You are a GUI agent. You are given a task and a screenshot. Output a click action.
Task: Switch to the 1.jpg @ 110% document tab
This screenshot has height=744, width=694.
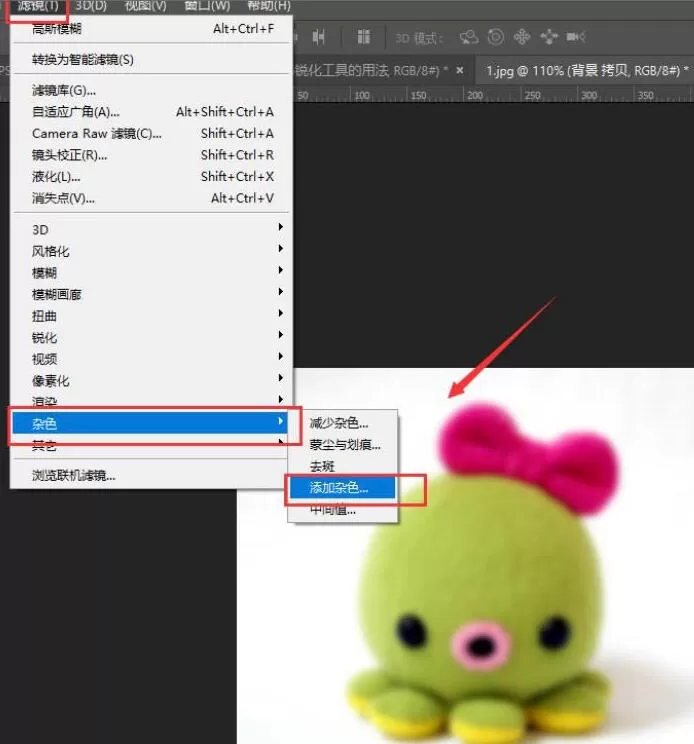(587, 71)
